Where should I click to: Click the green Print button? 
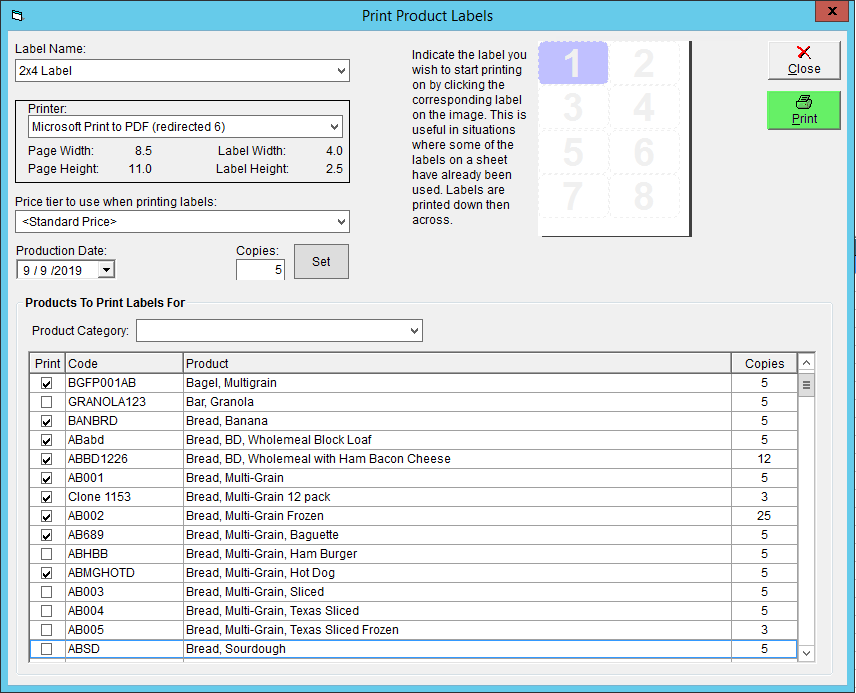tap(804, 110)
